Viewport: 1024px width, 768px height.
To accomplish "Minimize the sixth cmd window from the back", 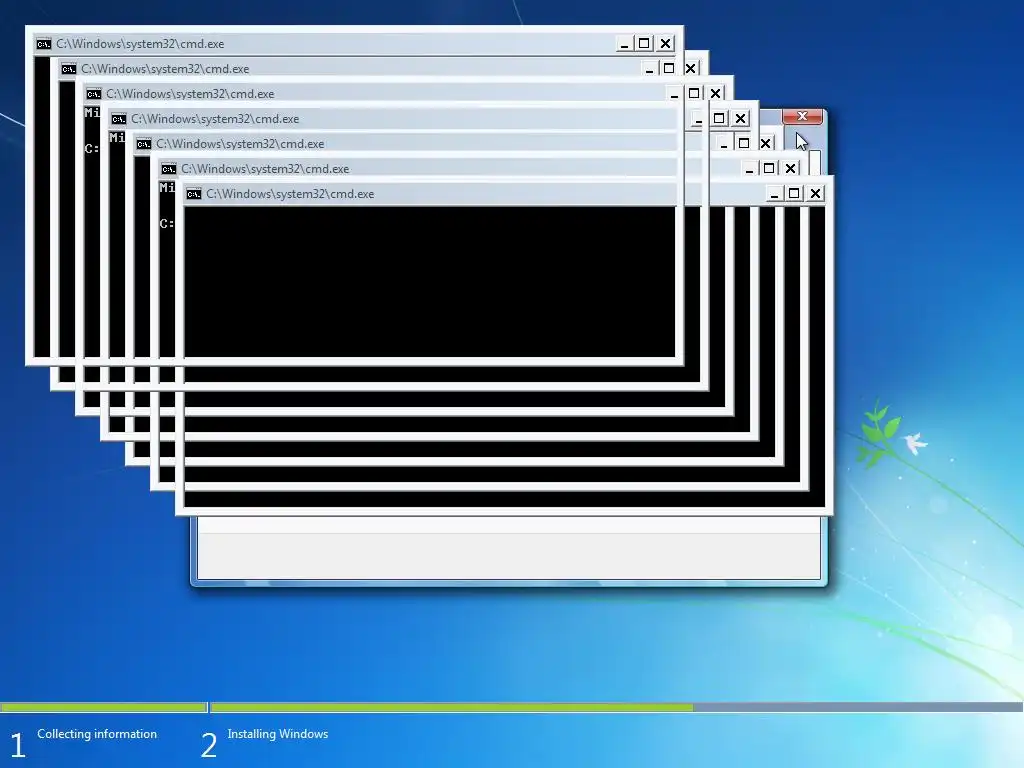I will click(749, 169).
